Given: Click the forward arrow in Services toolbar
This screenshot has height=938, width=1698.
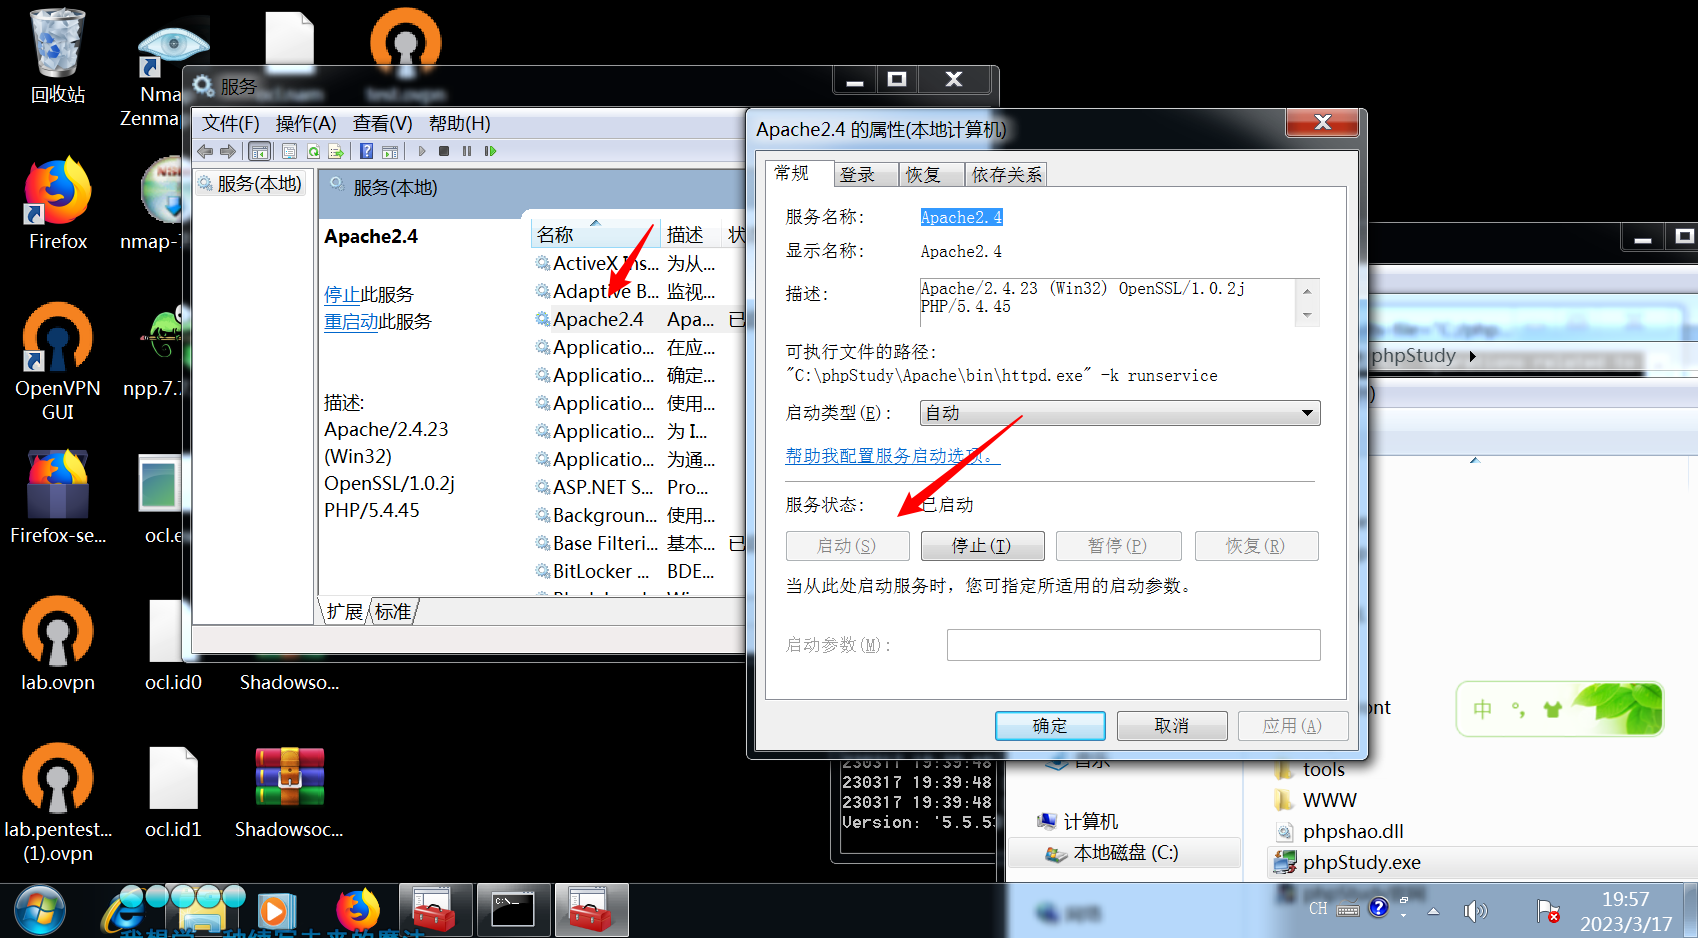Looking at the screenshot, I should (228, 151).
